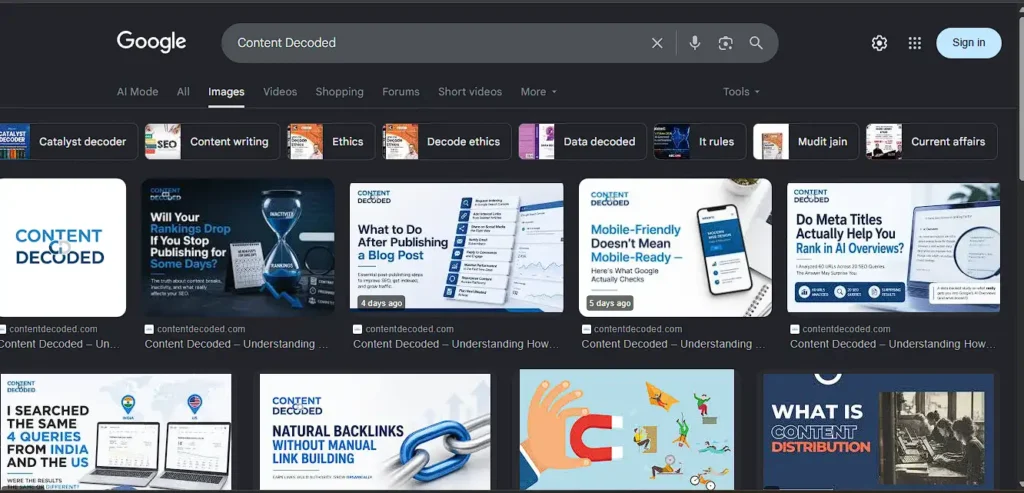Viewport: 1024px width, 493px height.
Task: Open the Shopping tab
Action: (x=340, y=92)
